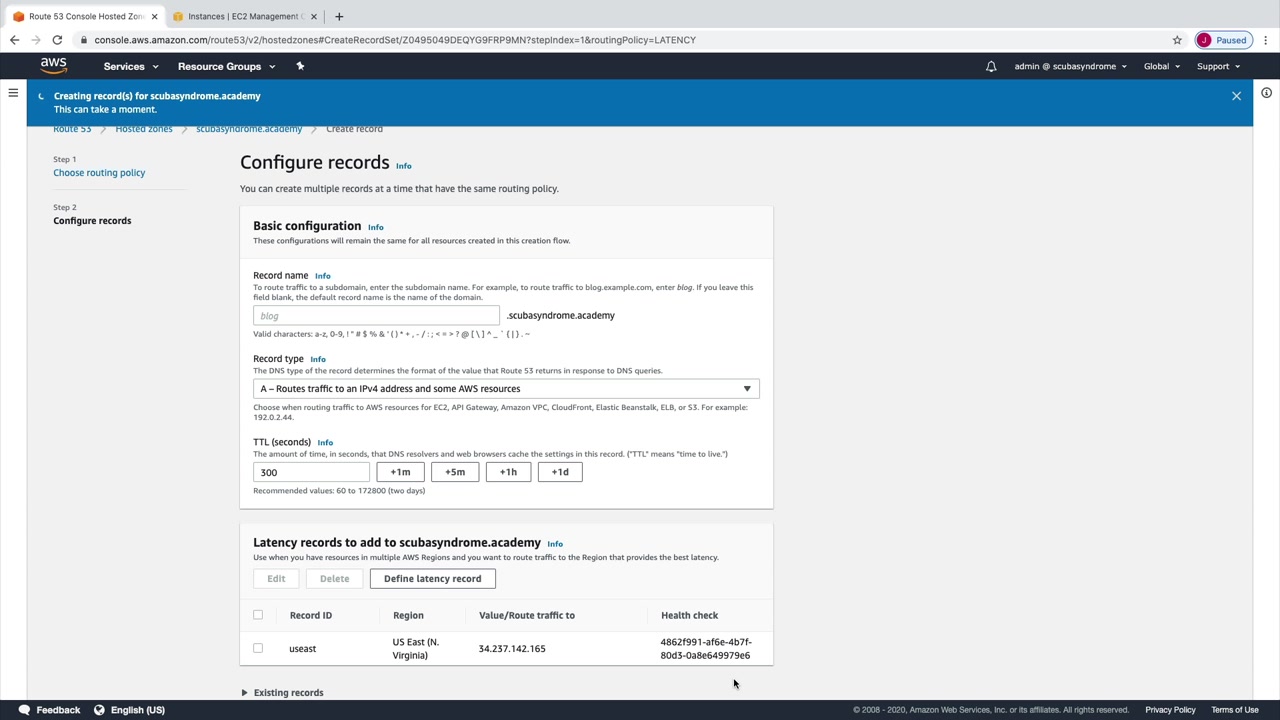Go to Step 1 Choose routing policy
1280x720 pixels.
pyautogui.click(x=99, y=173)
